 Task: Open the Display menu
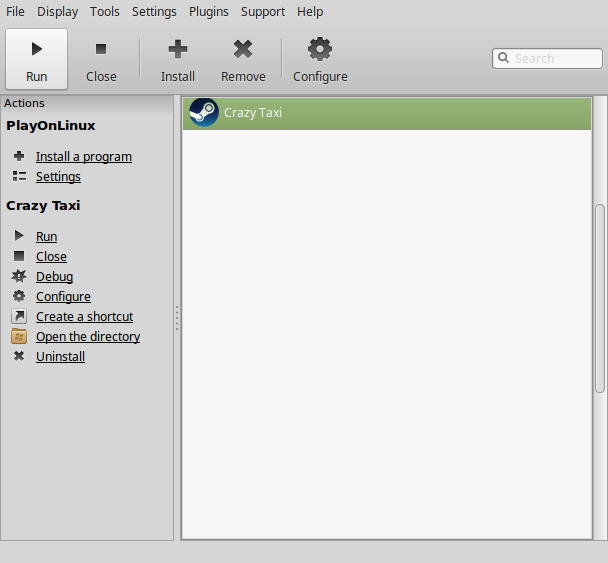pyautogui.click(x=57, y=12)
